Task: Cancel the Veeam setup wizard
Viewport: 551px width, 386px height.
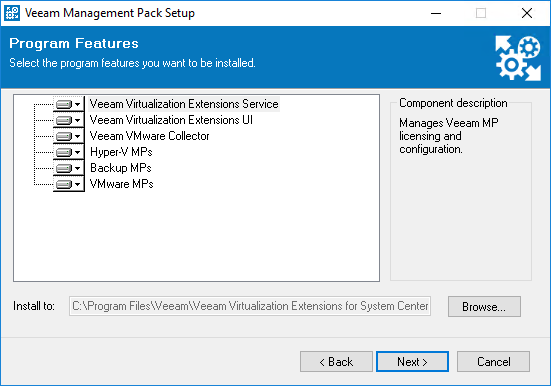Action: [493, 361]
